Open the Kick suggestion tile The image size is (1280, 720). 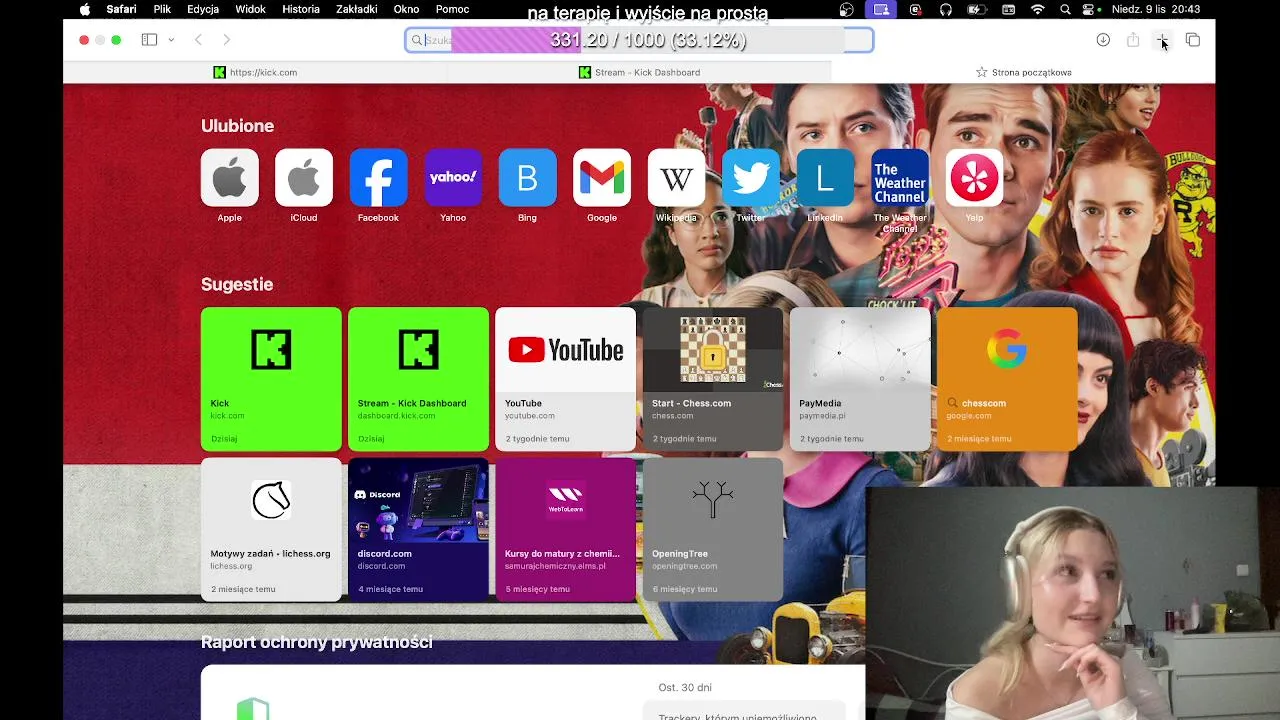point(271,379)
